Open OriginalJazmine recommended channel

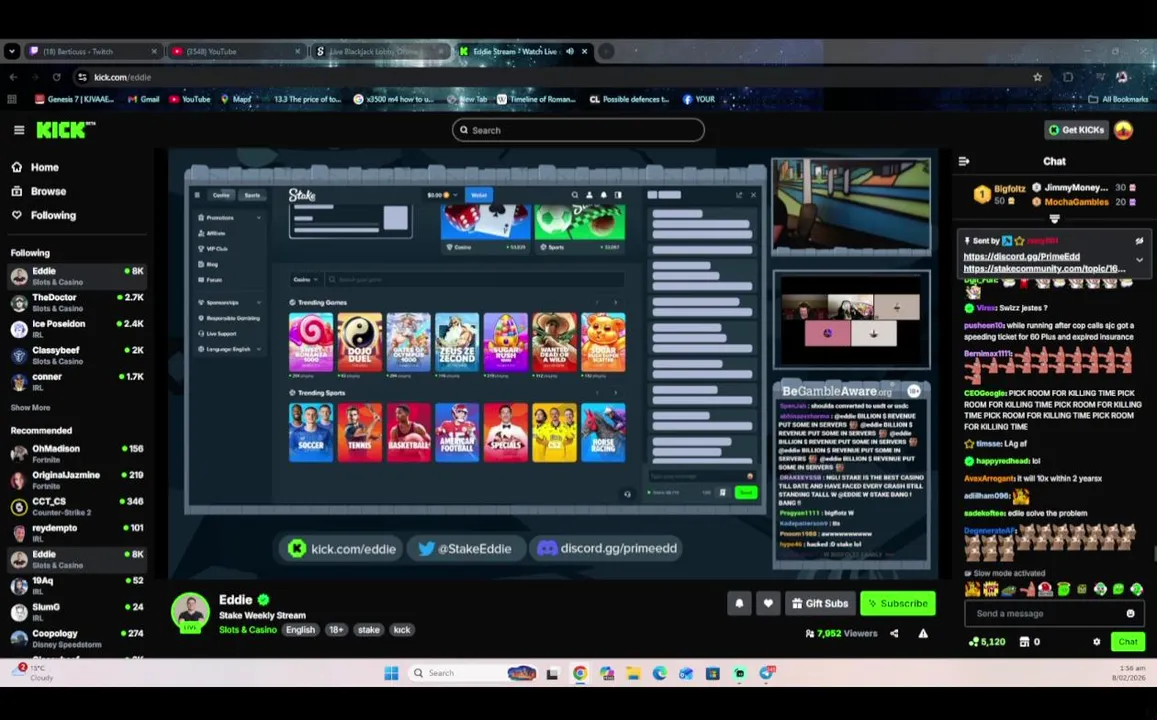point(77,480)
